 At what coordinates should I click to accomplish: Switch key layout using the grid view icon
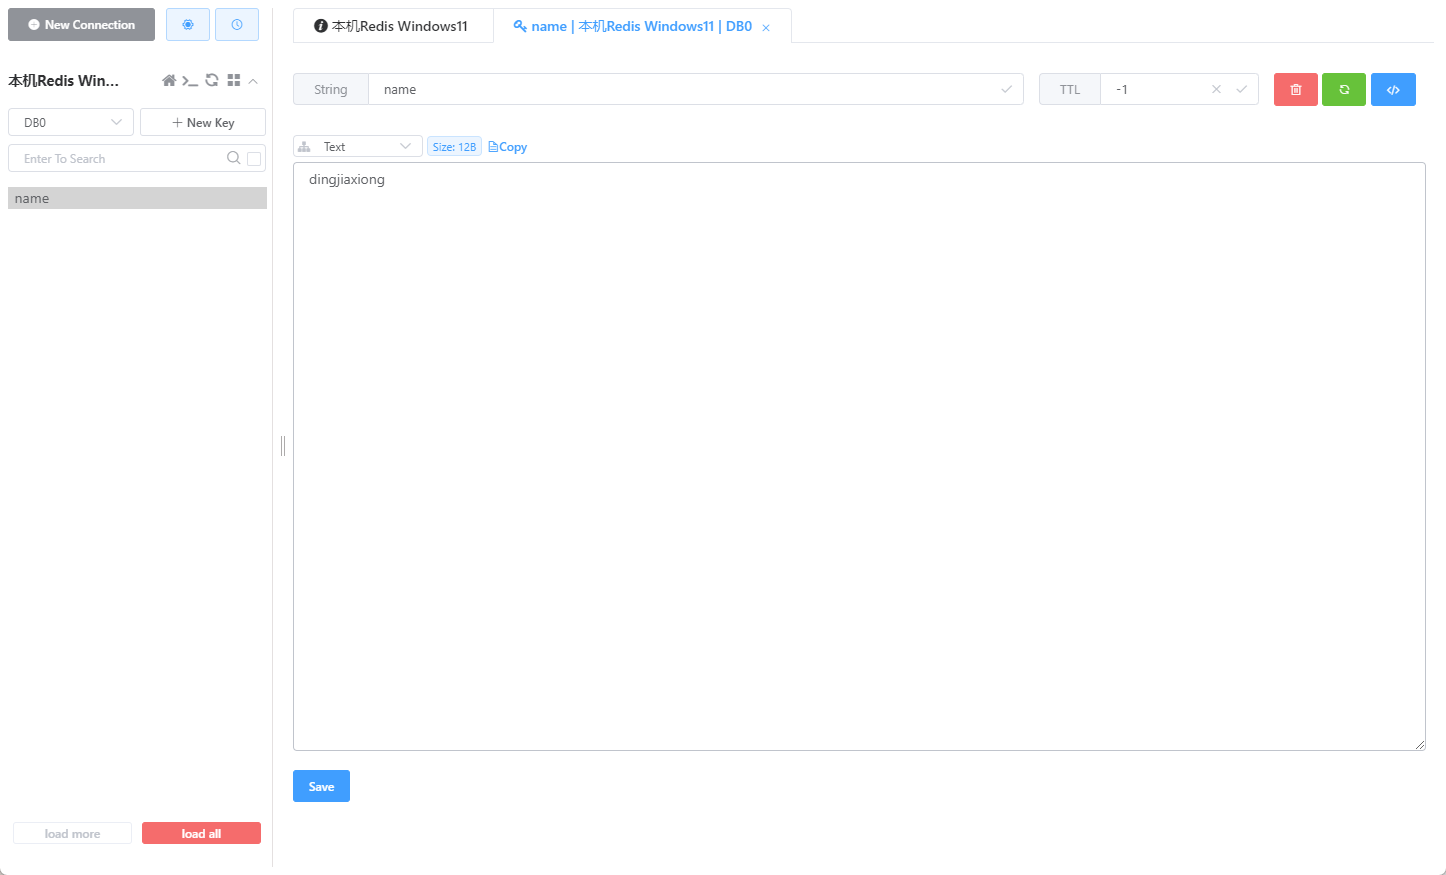(x=233, y=80)
